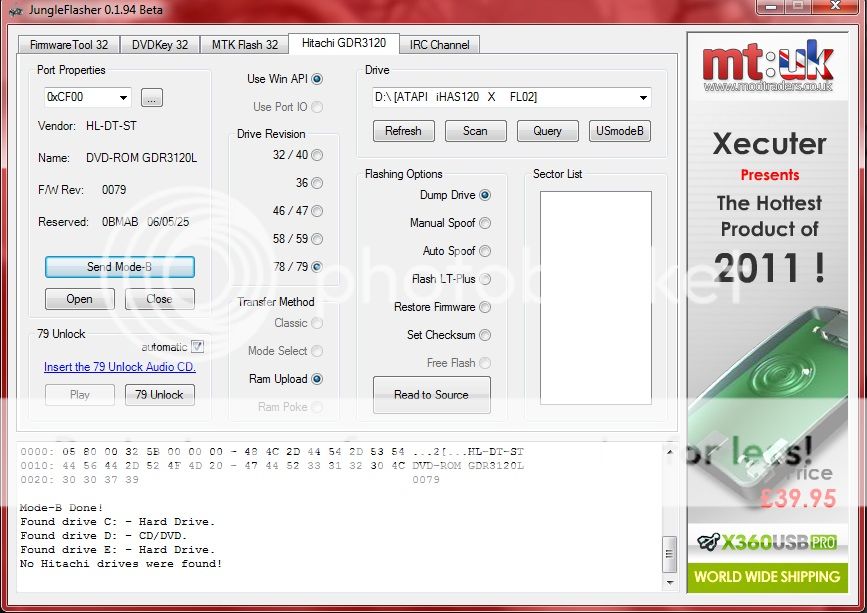
Task: Enable the Auto Spoof option
Action: click(x=485, y=251)
